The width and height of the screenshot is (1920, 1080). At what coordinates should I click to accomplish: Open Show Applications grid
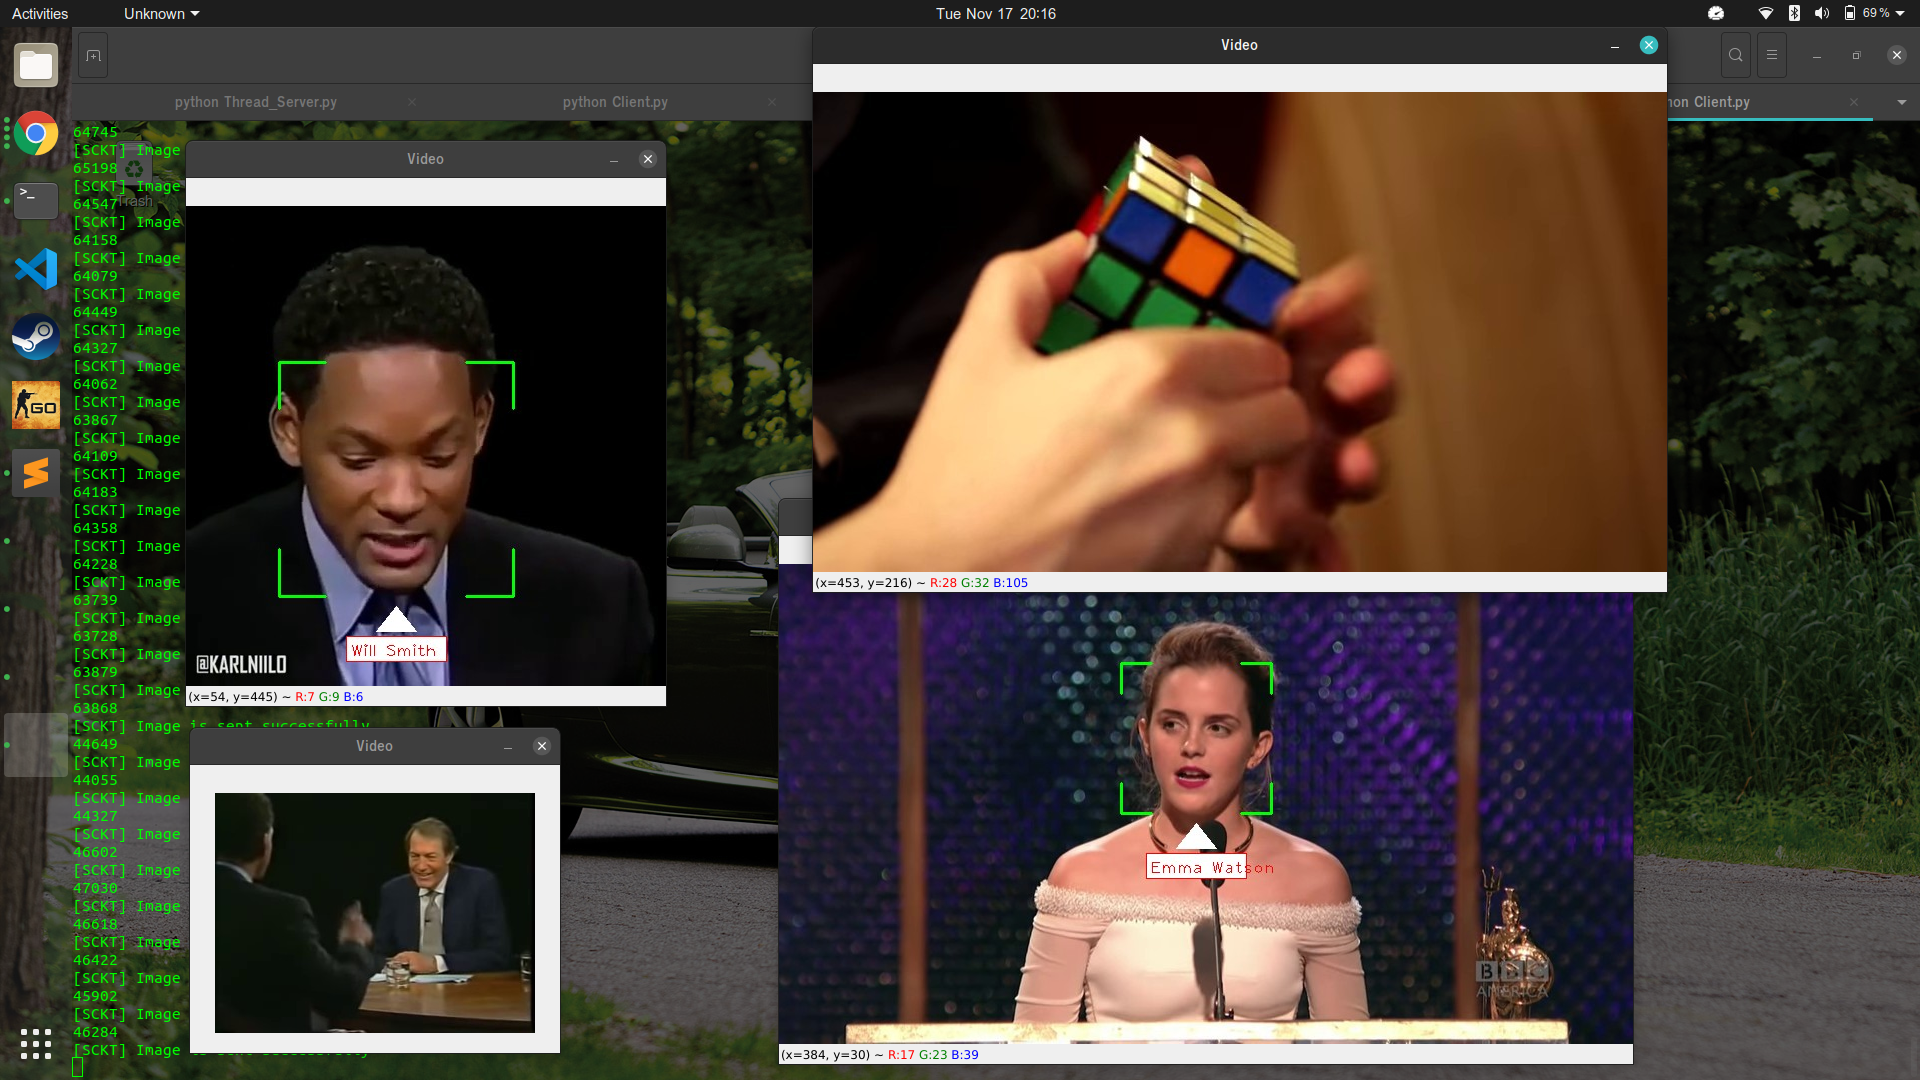coord(36,1043)
